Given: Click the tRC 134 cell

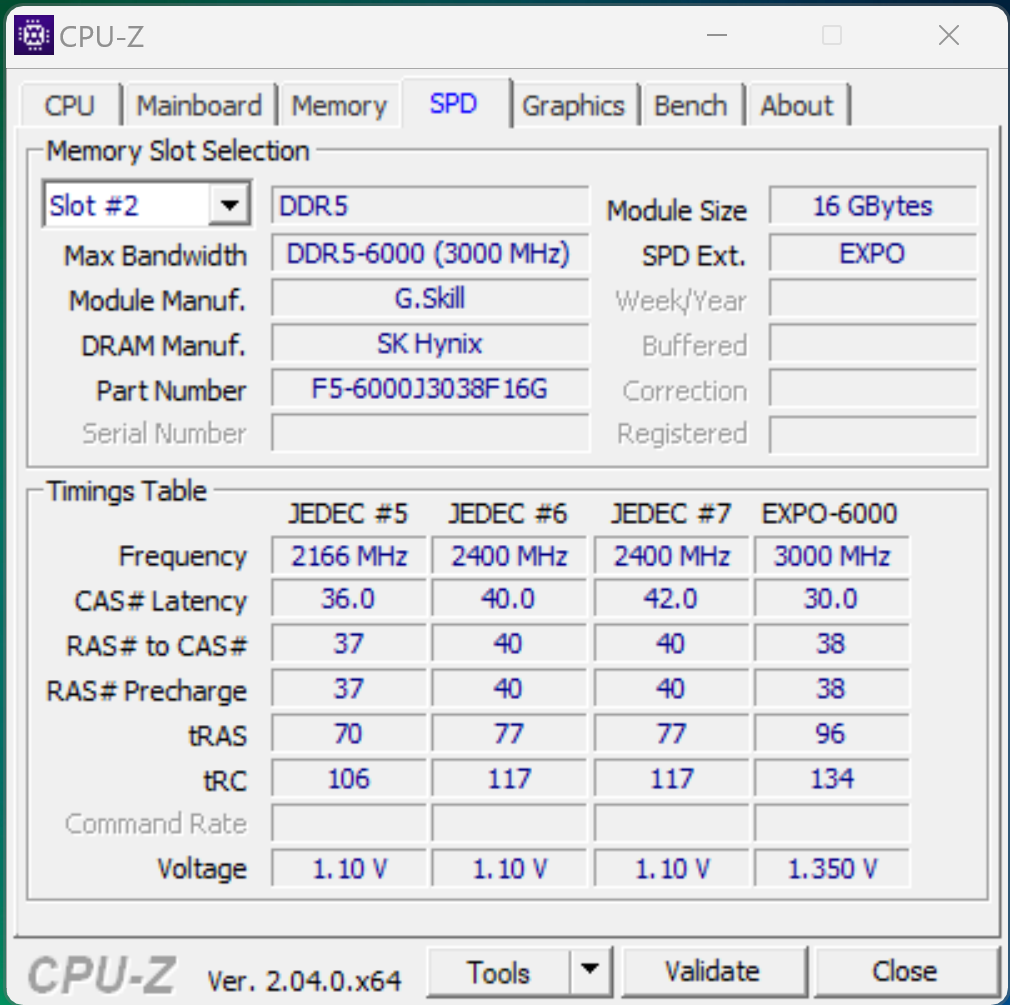Looking at the screenshot, I should pos(832,779).
